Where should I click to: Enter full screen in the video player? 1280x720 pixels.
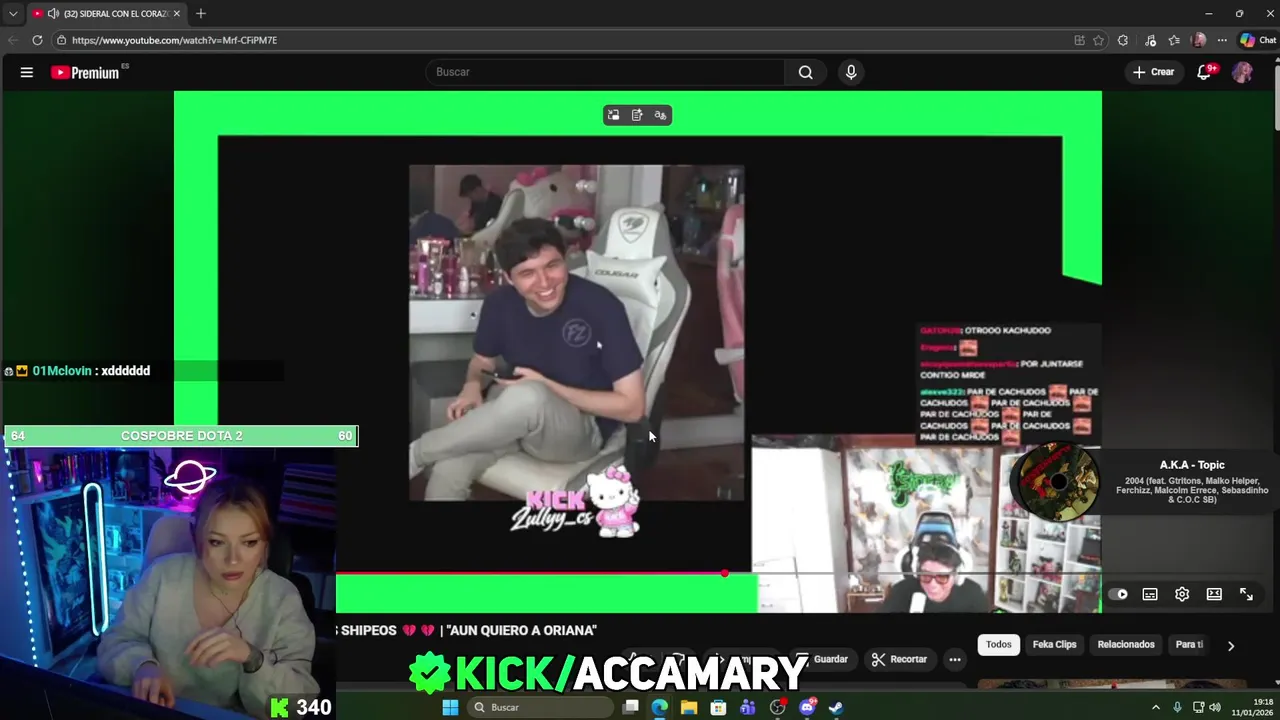[1246, 594]
